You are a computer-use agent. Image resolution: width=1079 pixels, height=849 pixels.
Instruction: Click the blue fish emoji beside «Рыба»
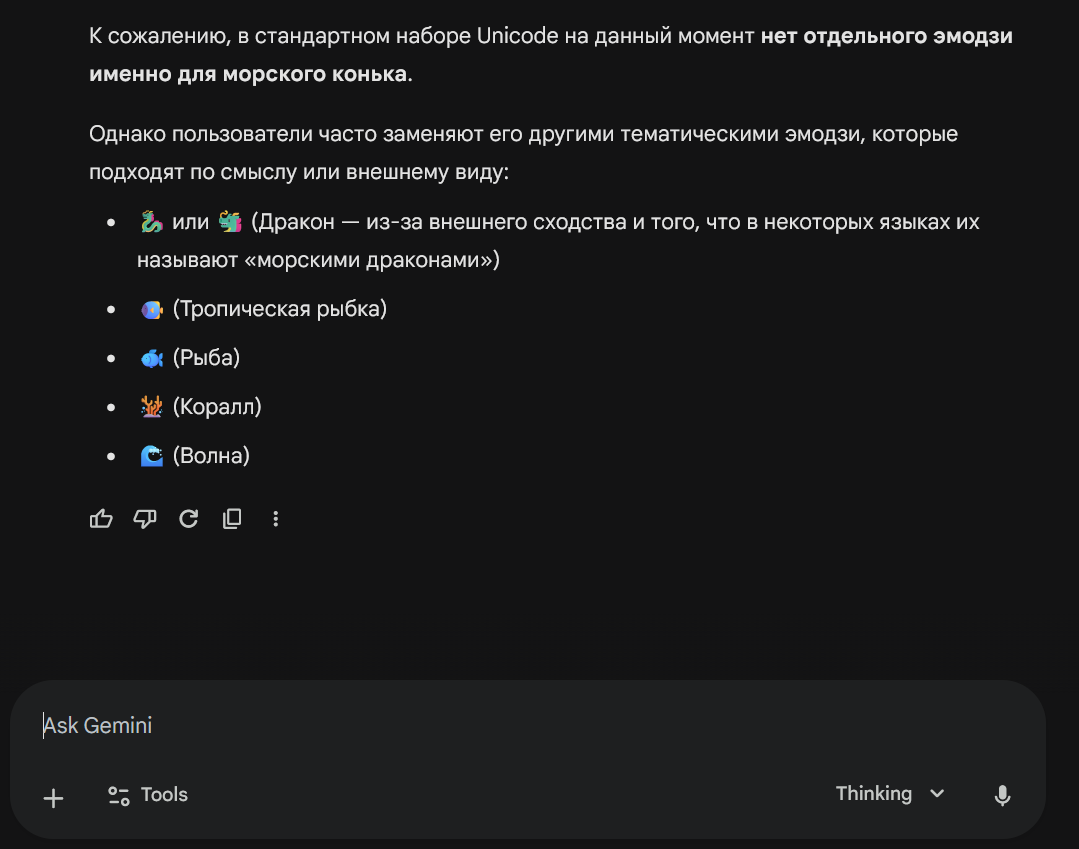[x=151, y=358]
